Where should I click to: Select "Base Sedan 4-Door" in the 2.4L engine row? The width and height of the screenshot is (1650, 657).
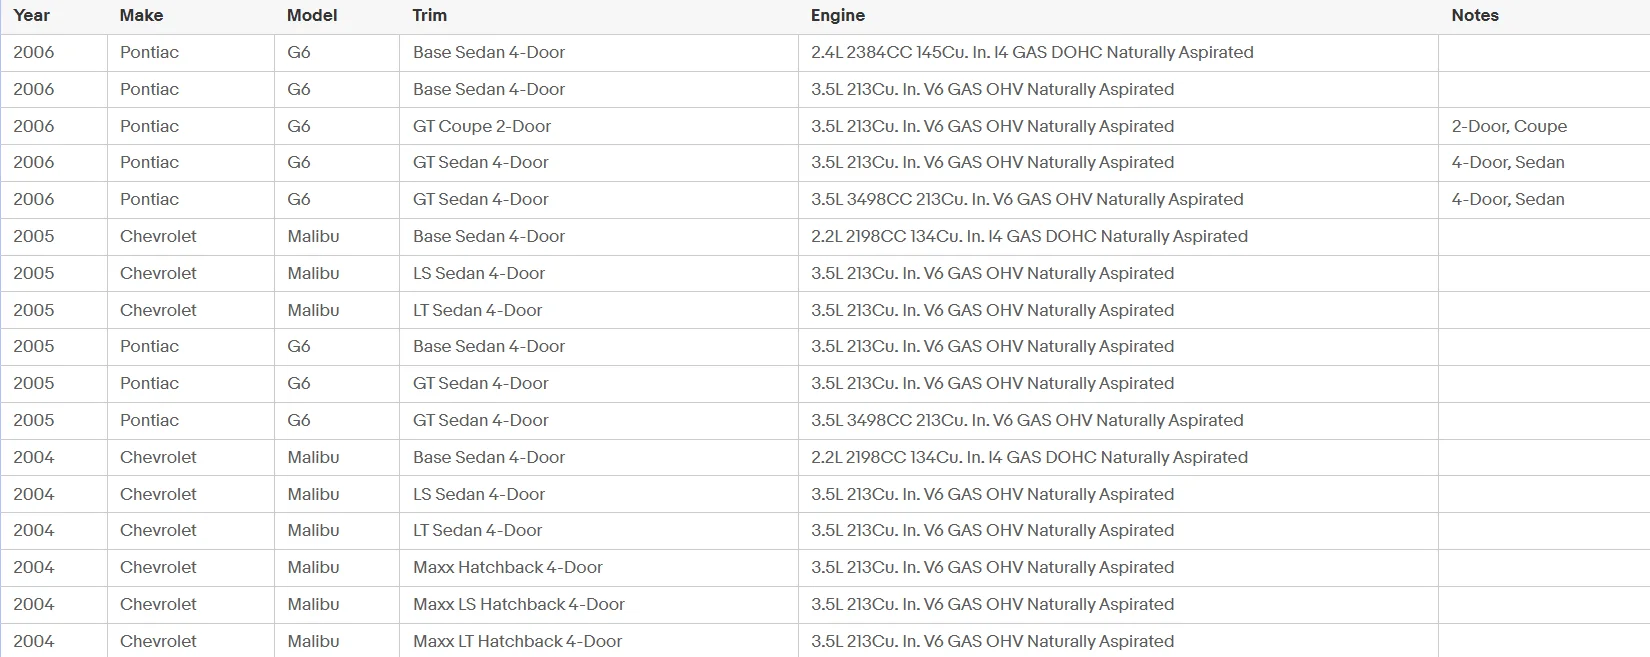[489, 52]
